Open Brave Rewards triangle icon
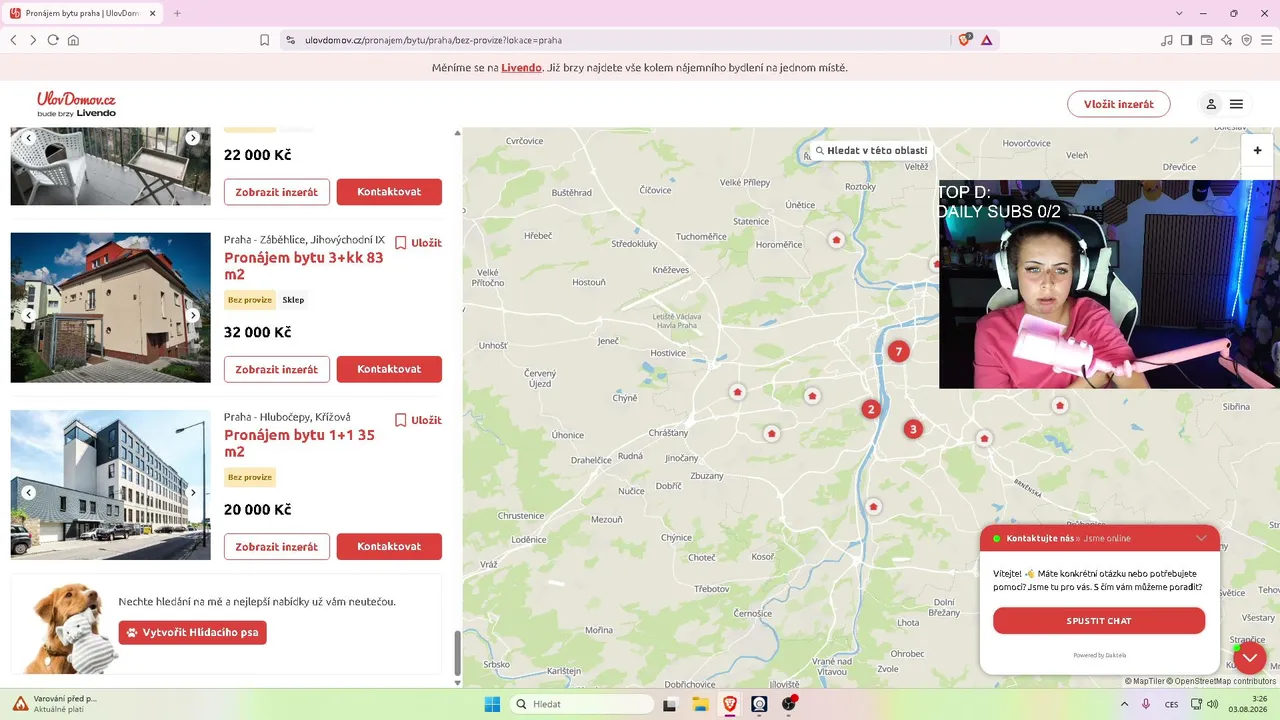This screenshot has height=720, width=1280. tap(986, 40)
